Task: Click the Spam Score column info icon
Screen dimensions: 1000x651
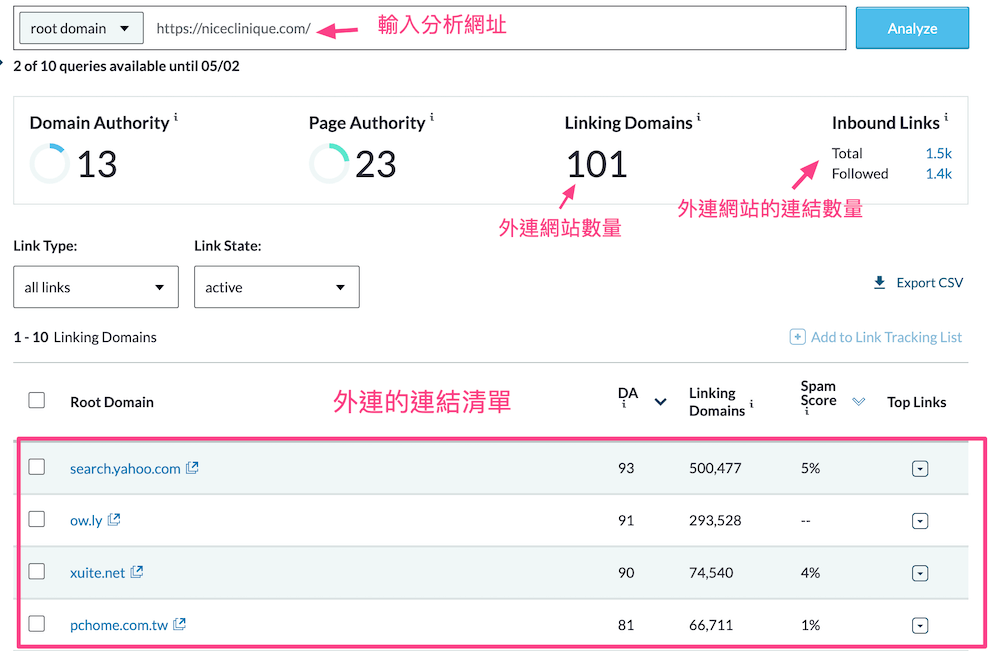Action: (x=806, y=412)
